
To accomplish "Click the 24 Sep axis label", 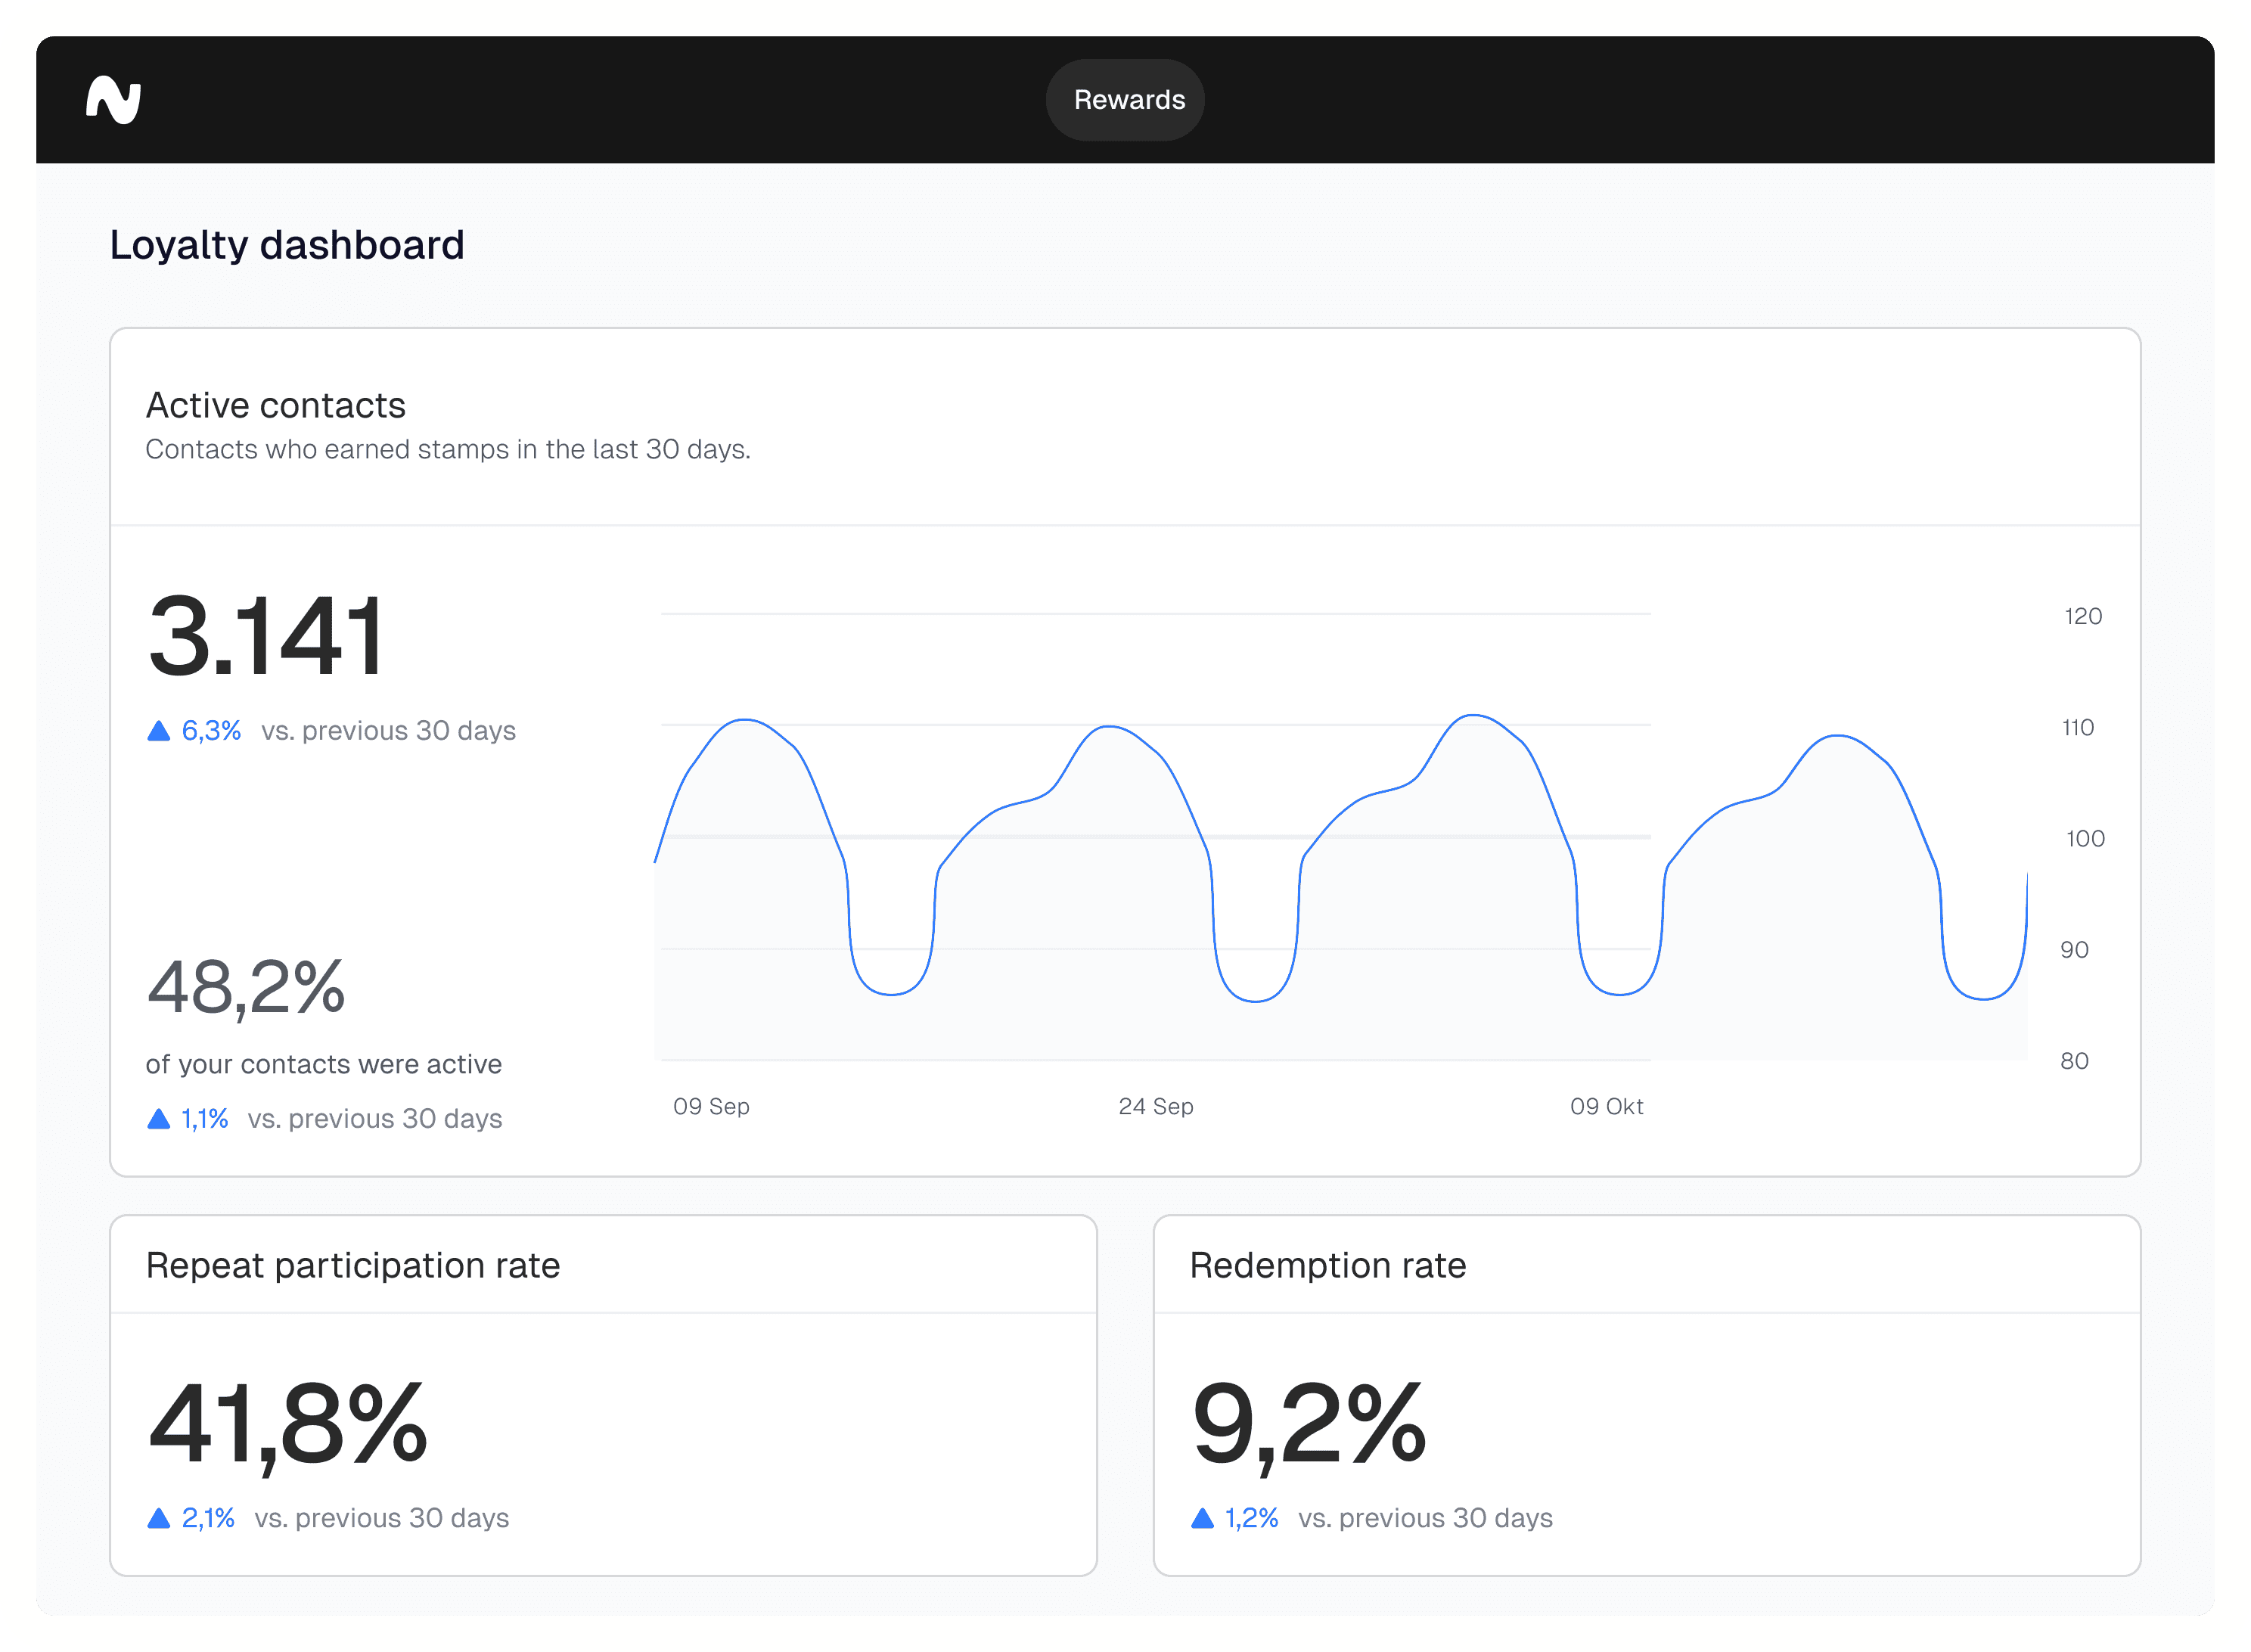I will (x=1156, y=1106).
